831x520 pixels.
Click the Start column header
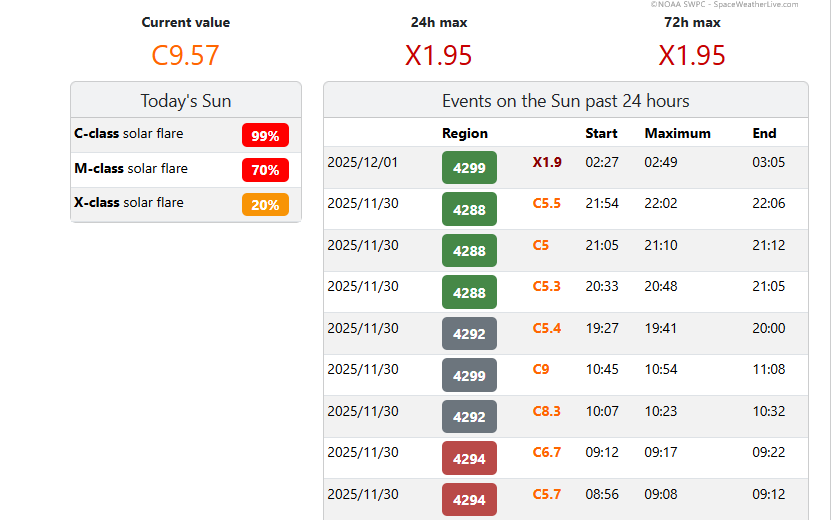(601, 133)
